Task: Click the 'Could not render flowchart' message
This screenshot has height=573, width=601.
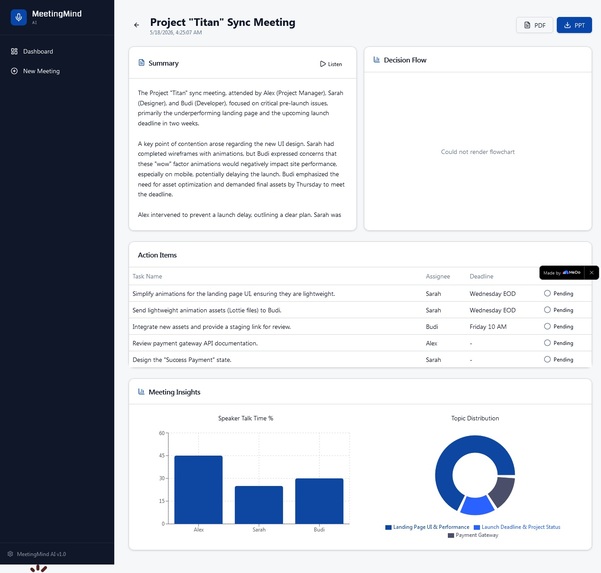Action: point(478,152)
